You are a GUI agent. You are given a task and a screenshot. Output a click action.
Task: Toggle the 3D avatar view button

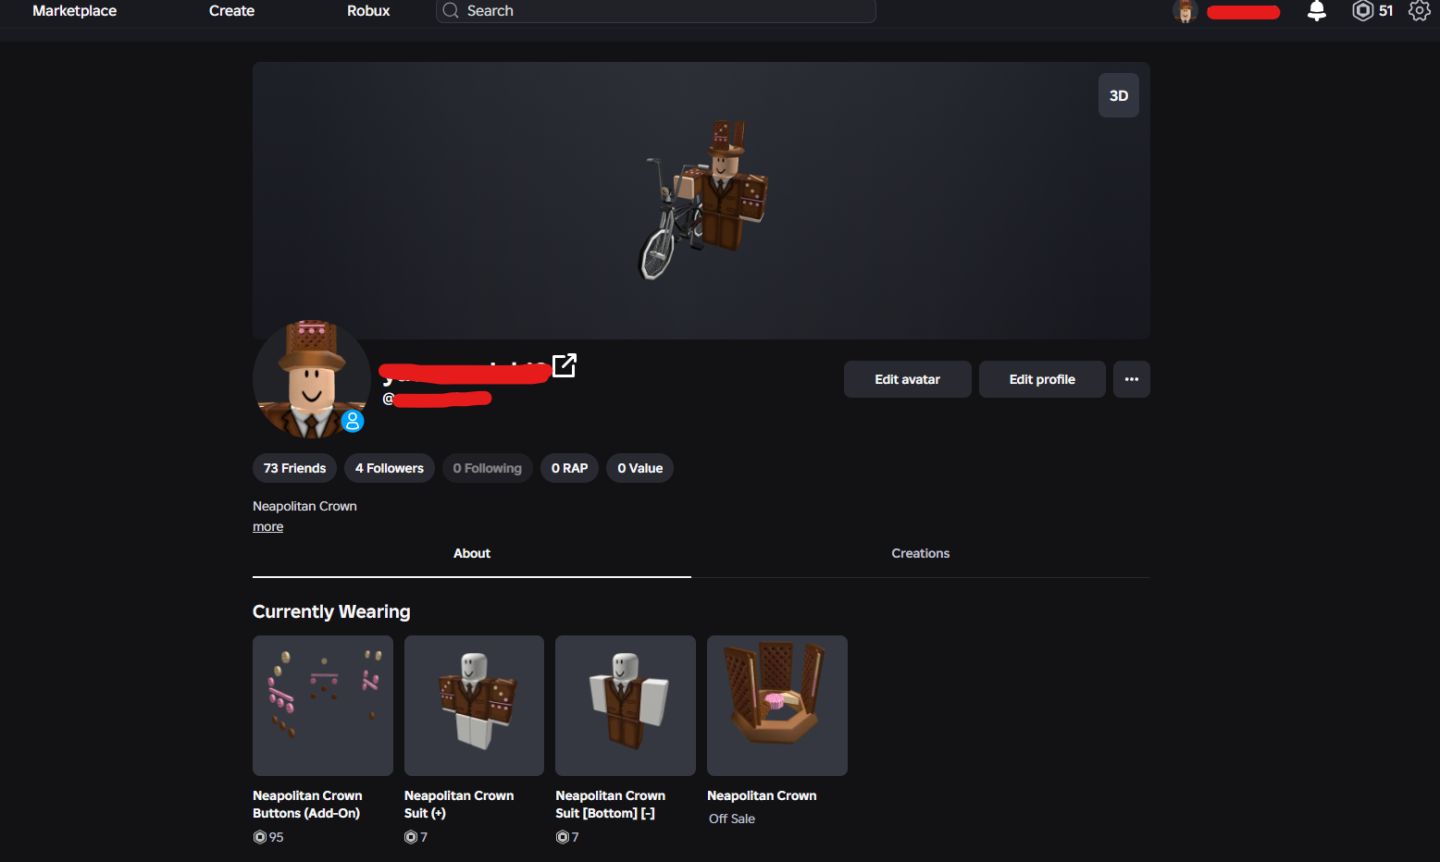pyautogui.click(x=1119, y=96)
